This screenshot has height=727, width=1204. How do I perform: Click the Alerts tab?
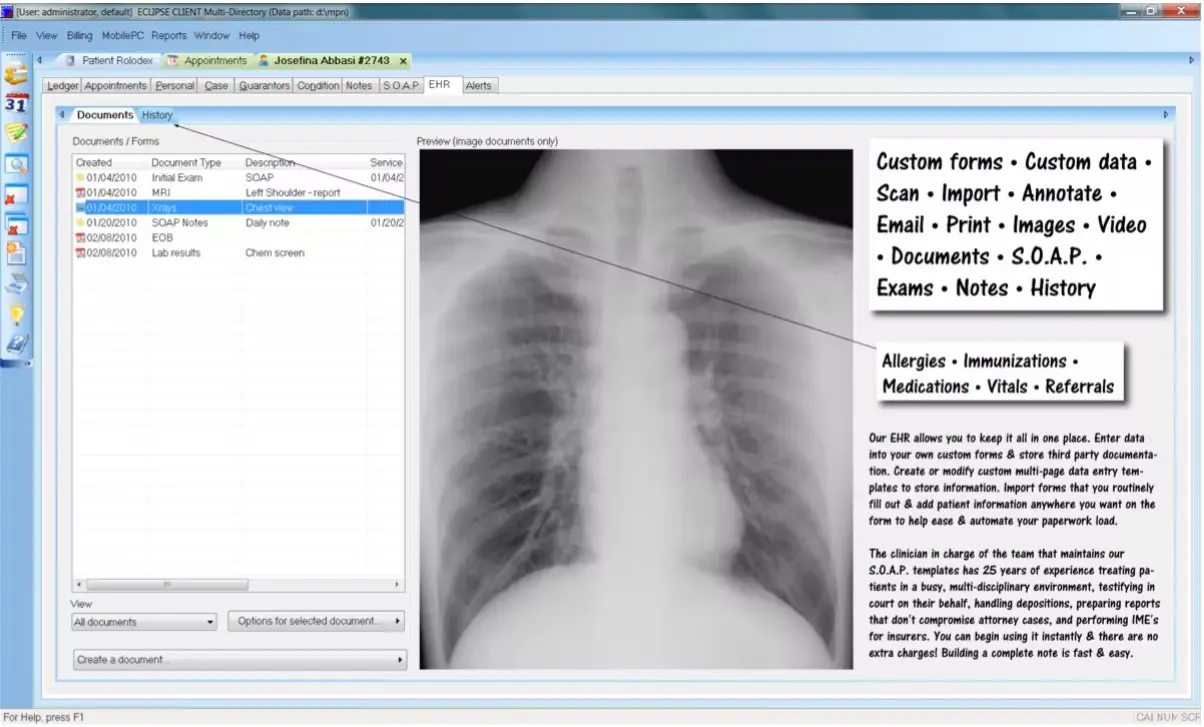(x=478, y=85)
